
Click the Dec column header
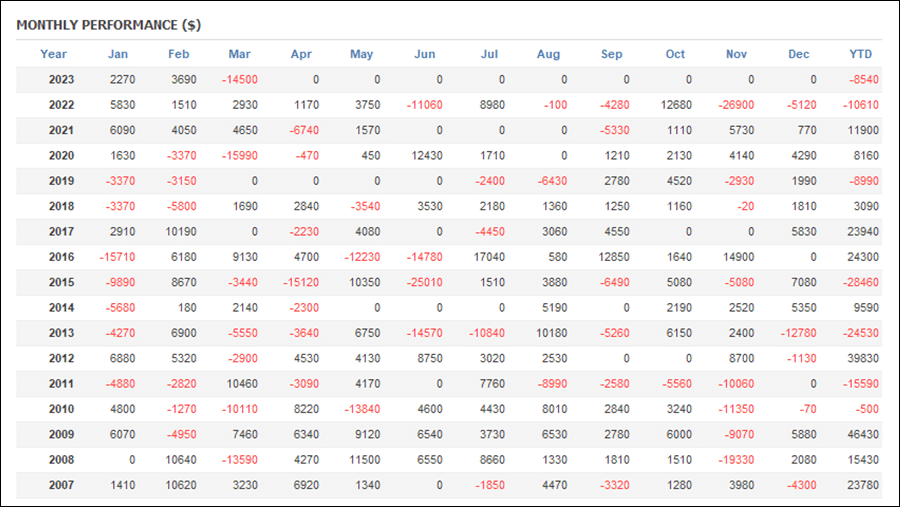tap(798, 54)
